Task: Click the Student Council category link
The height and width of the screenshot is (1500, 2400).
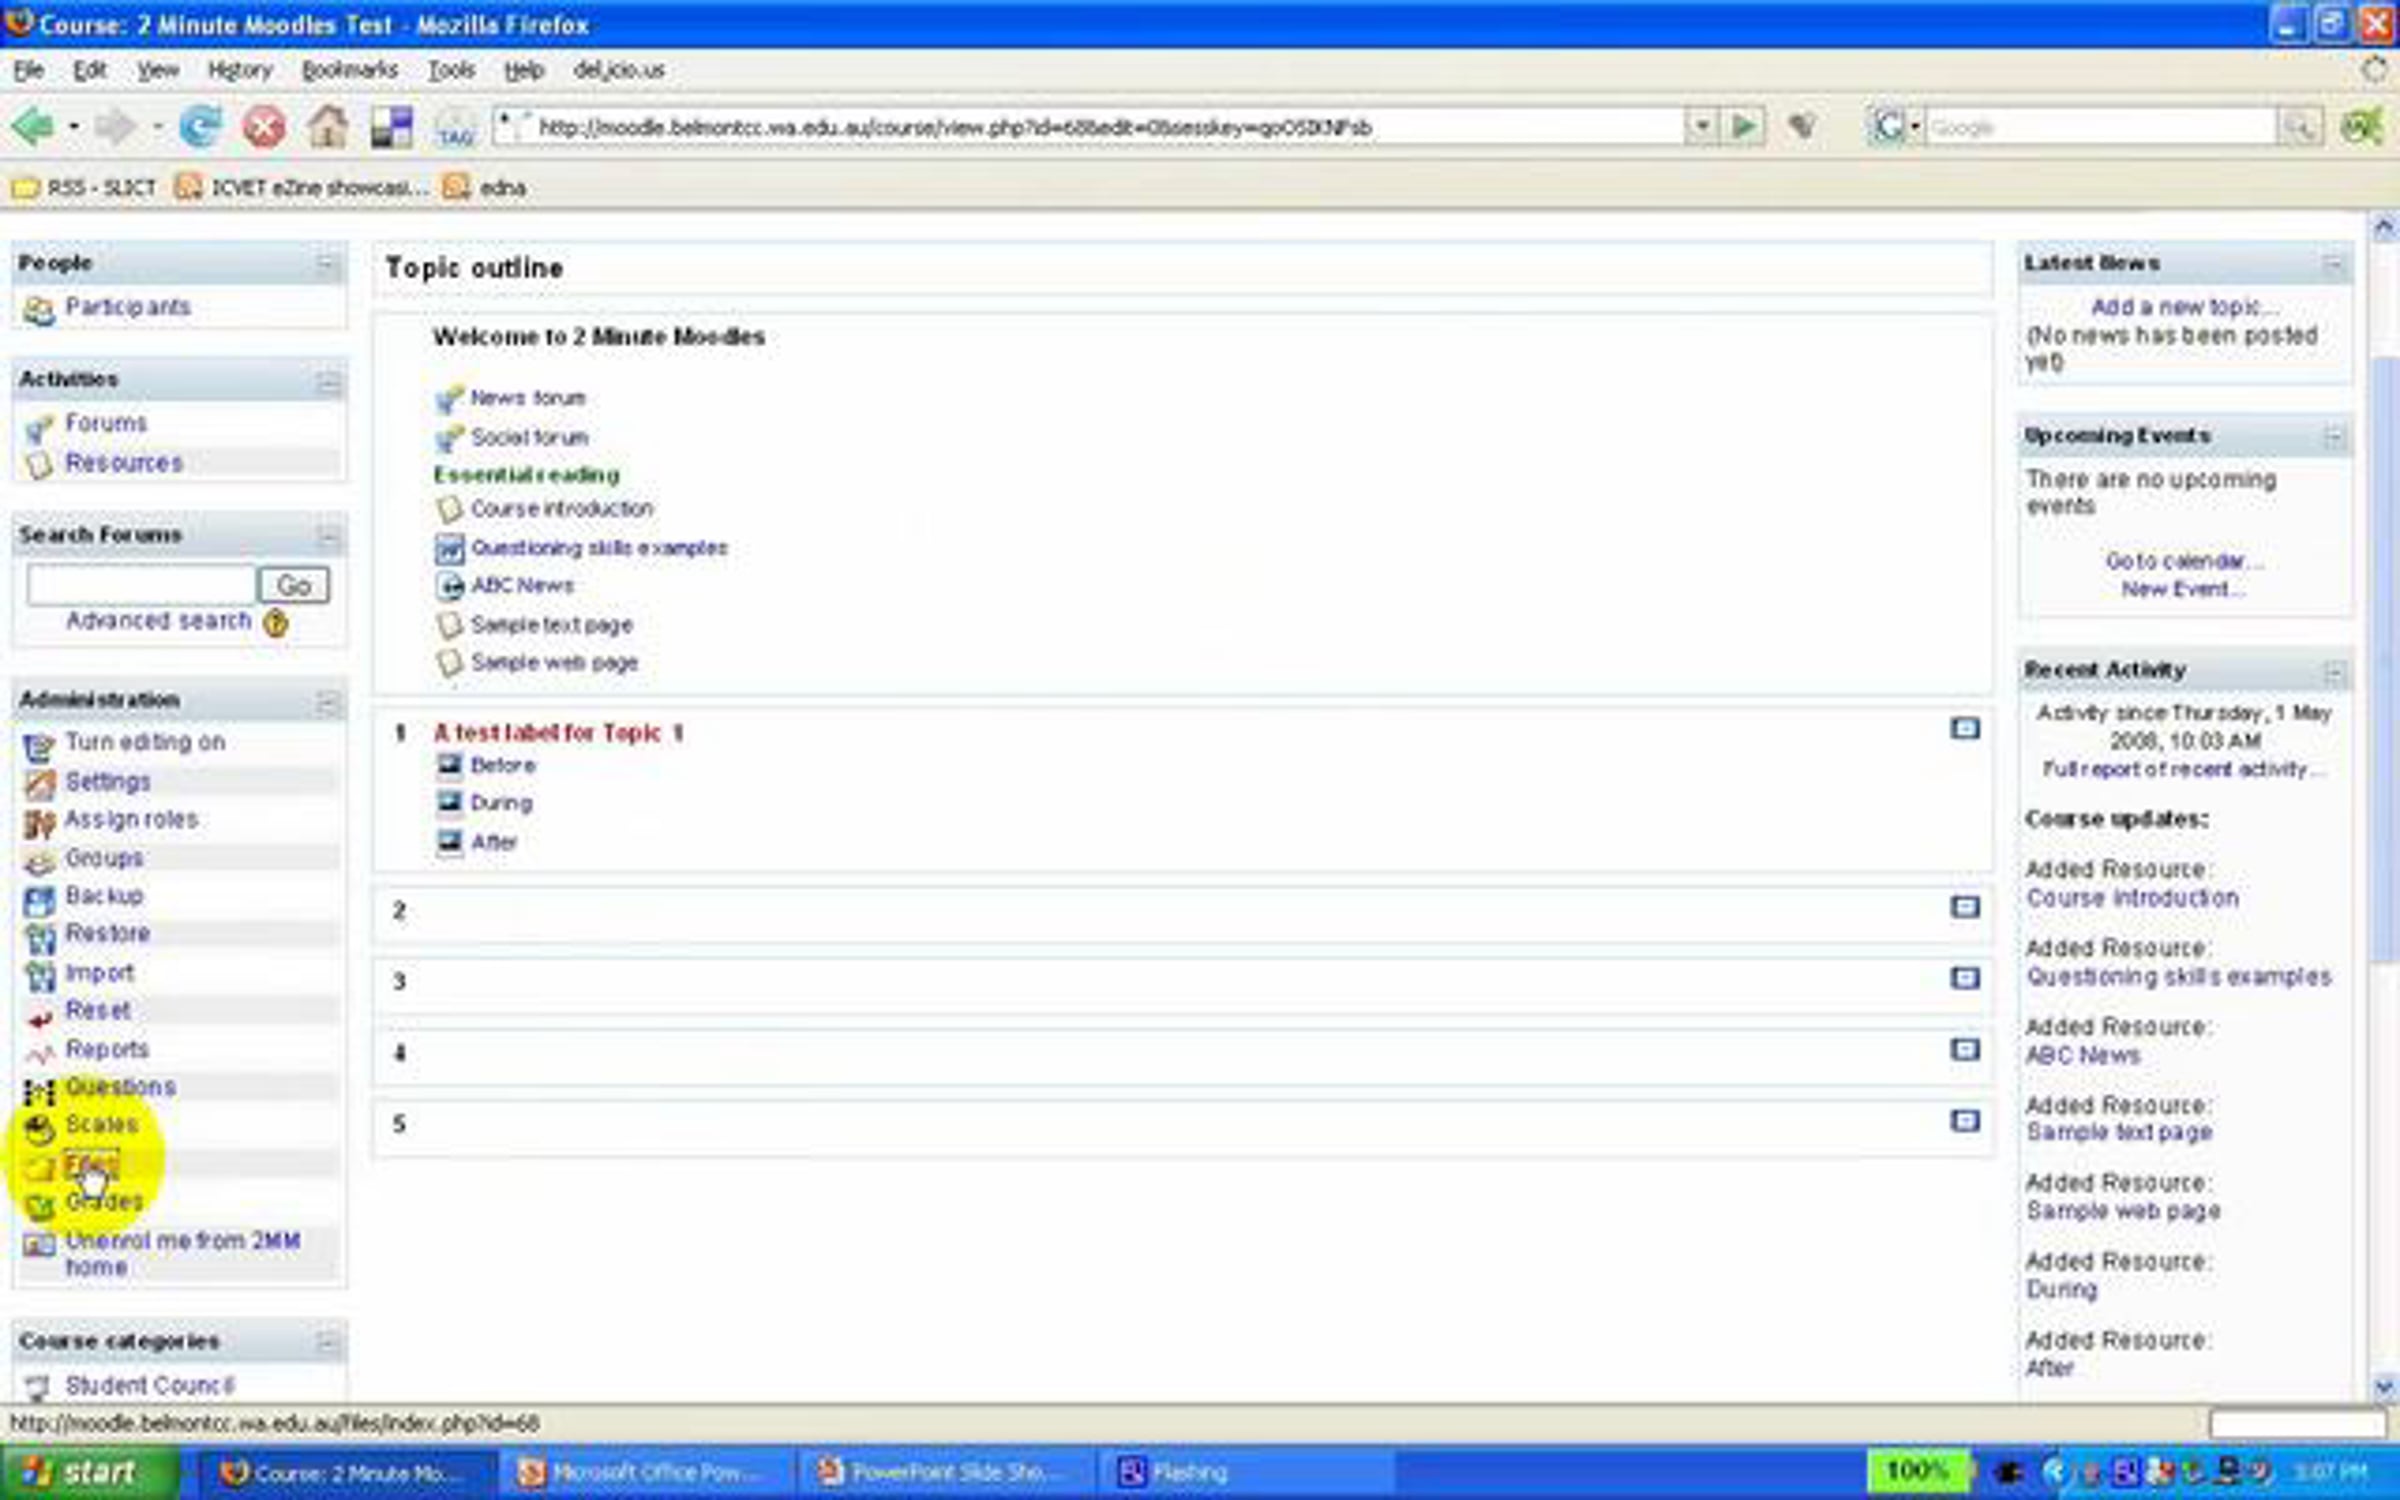Action: tap(149, 1385)
